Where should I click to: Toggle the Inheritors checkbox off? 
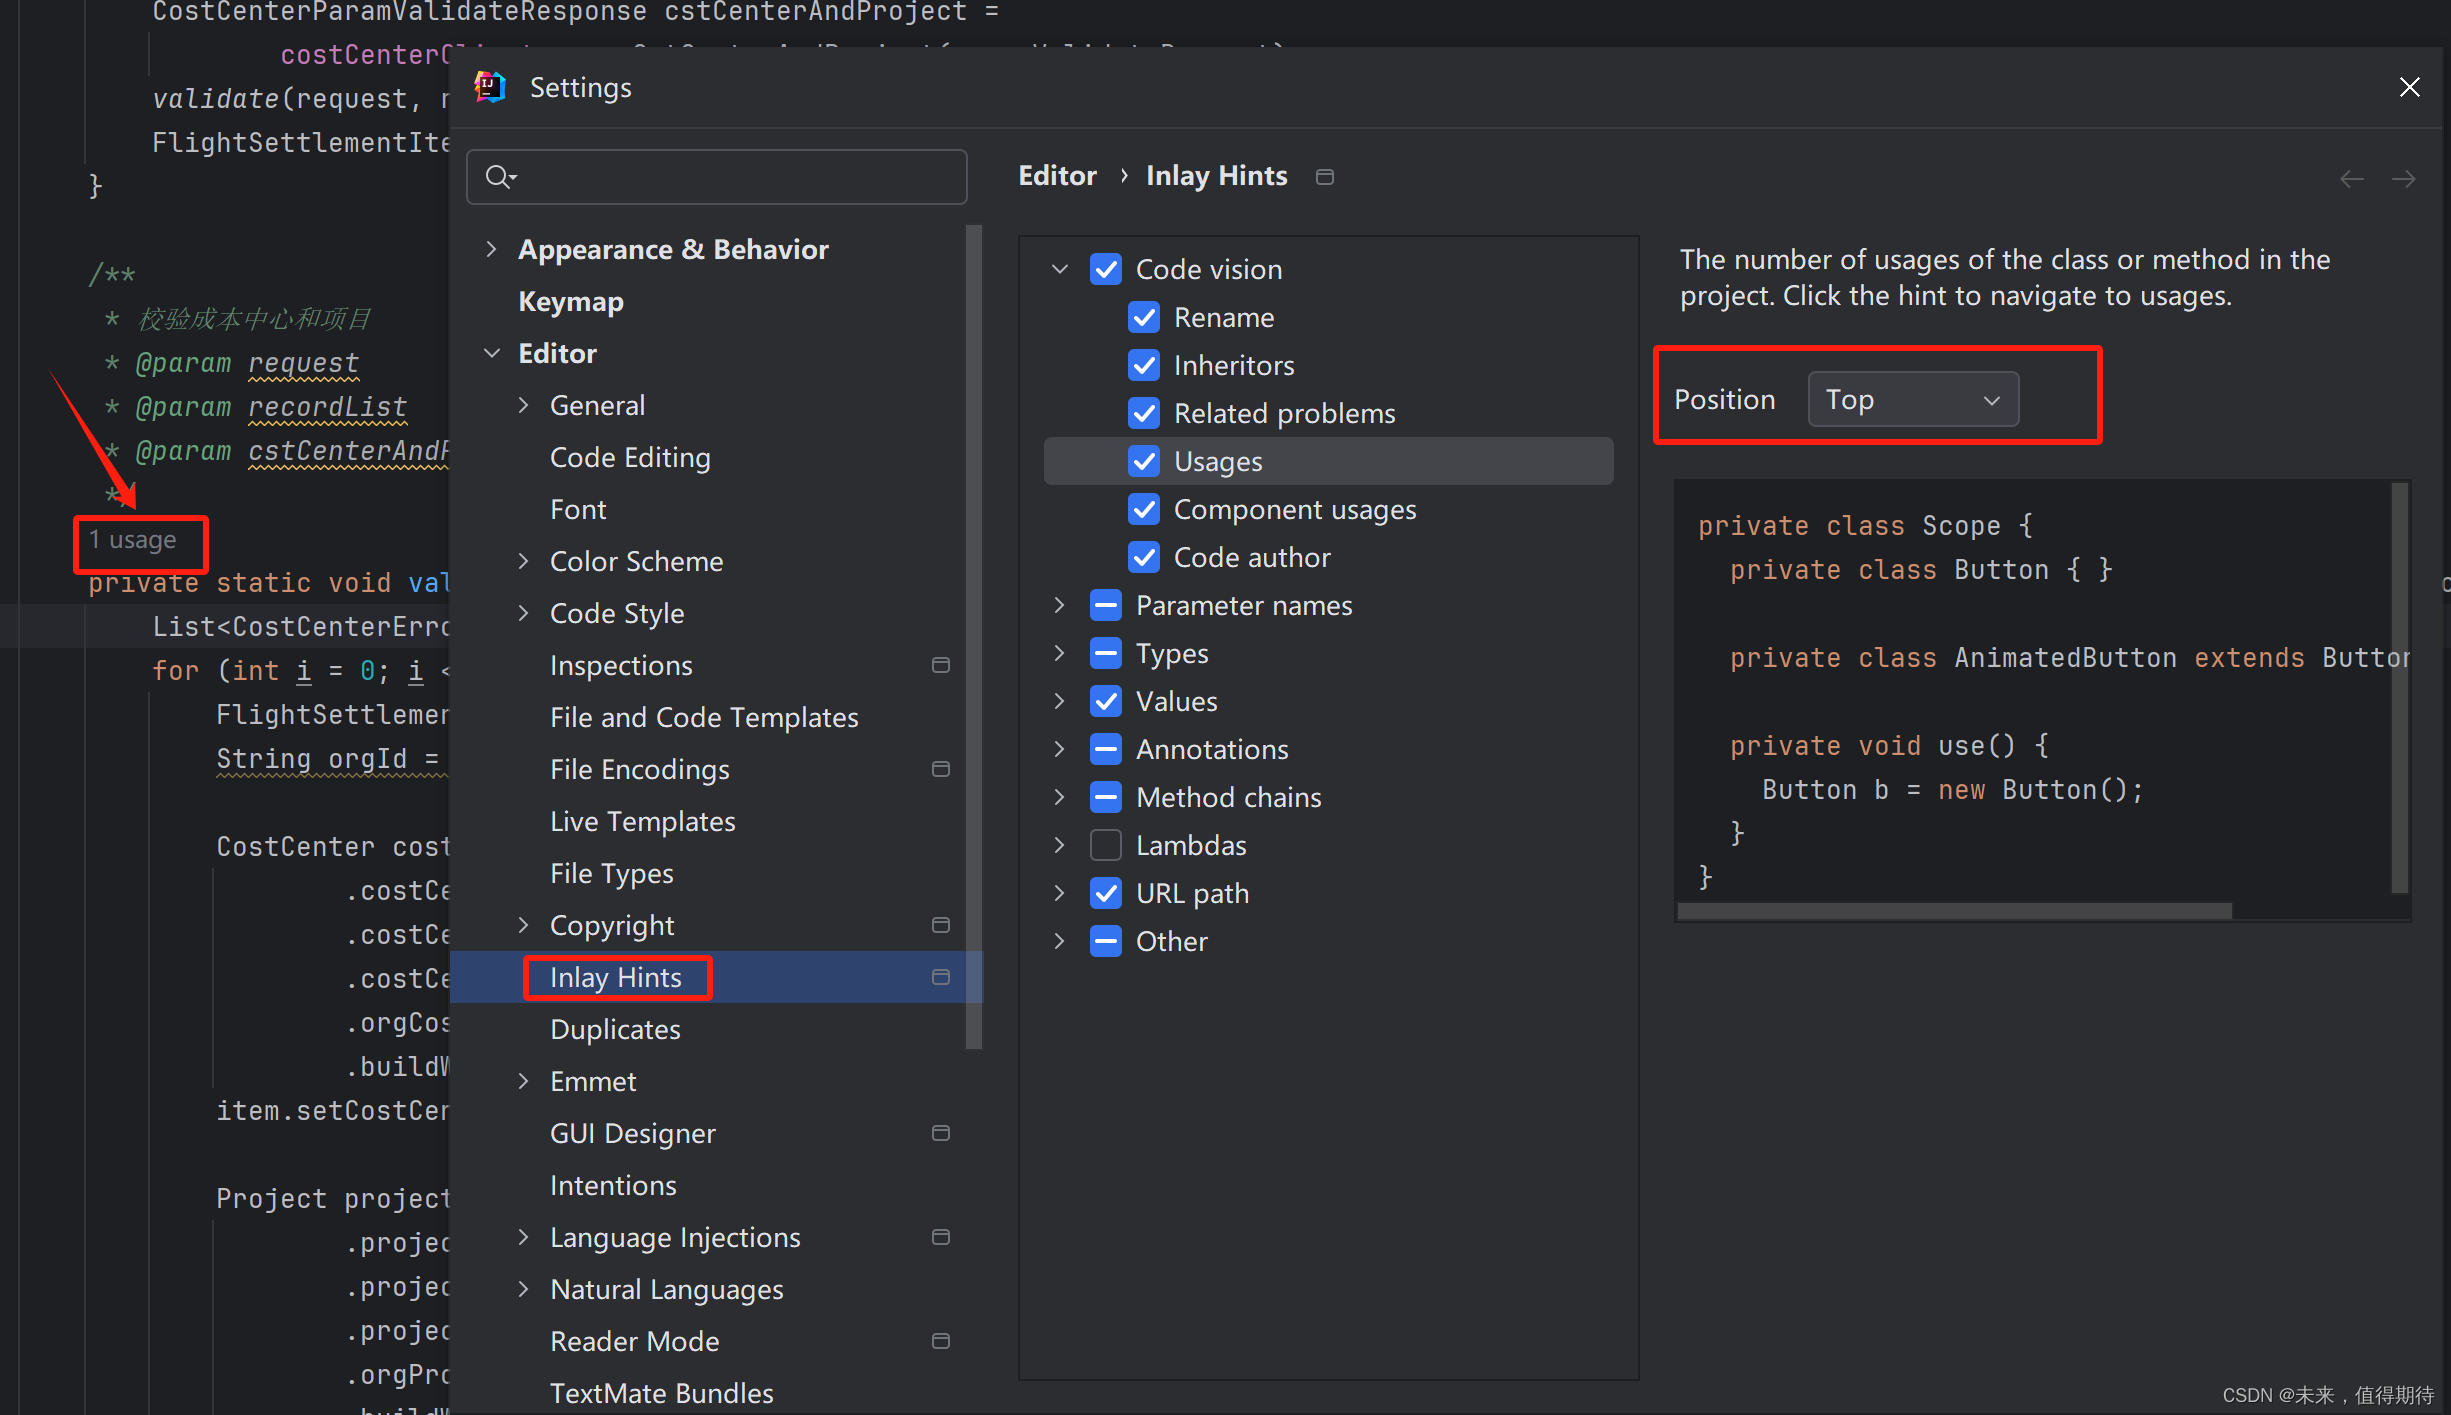(x=1144, y=365)
